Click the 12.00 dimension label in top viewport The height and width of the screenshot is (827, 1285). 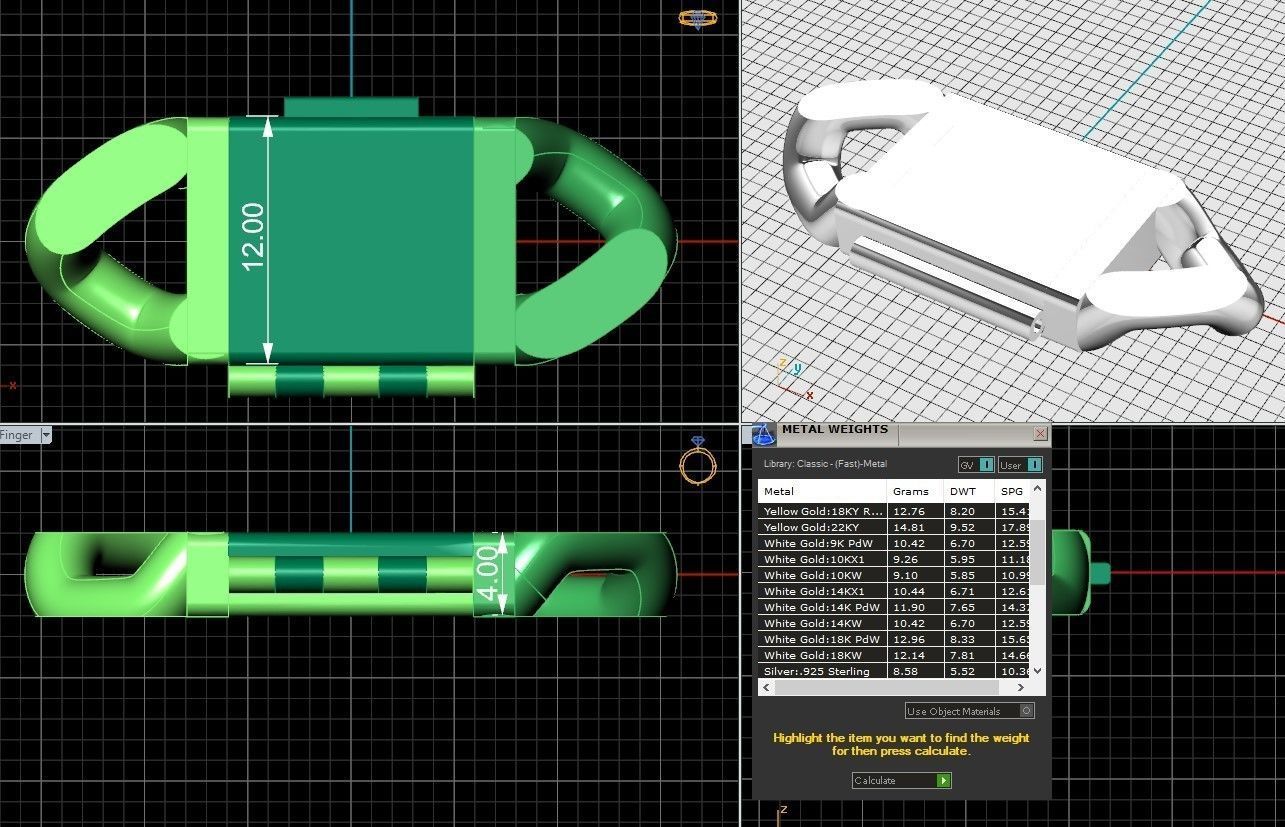click(x=252, y=235)
